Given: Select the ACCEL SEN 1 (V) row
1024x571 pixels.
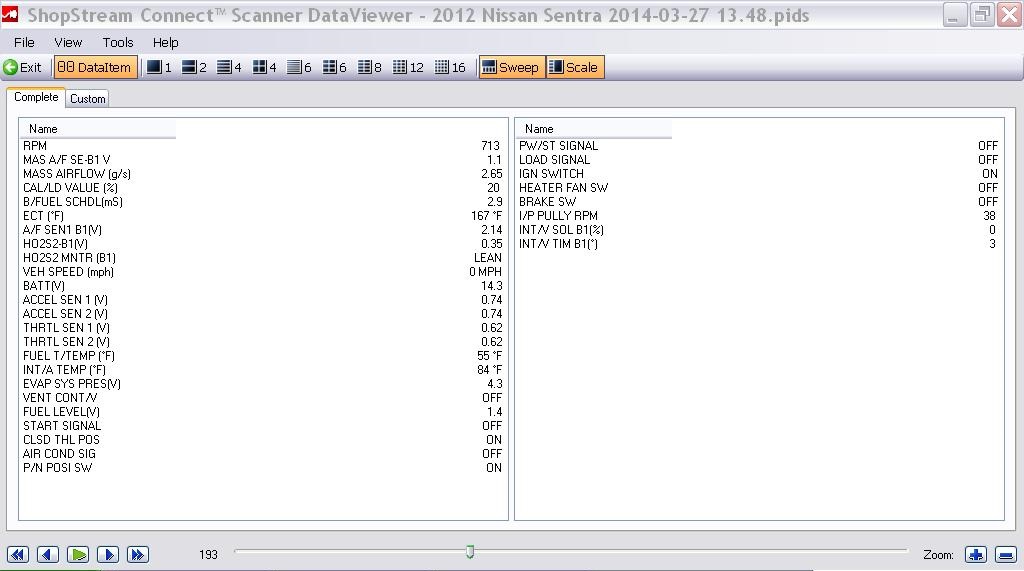Looking at the screenshot, I should (263, 300).
